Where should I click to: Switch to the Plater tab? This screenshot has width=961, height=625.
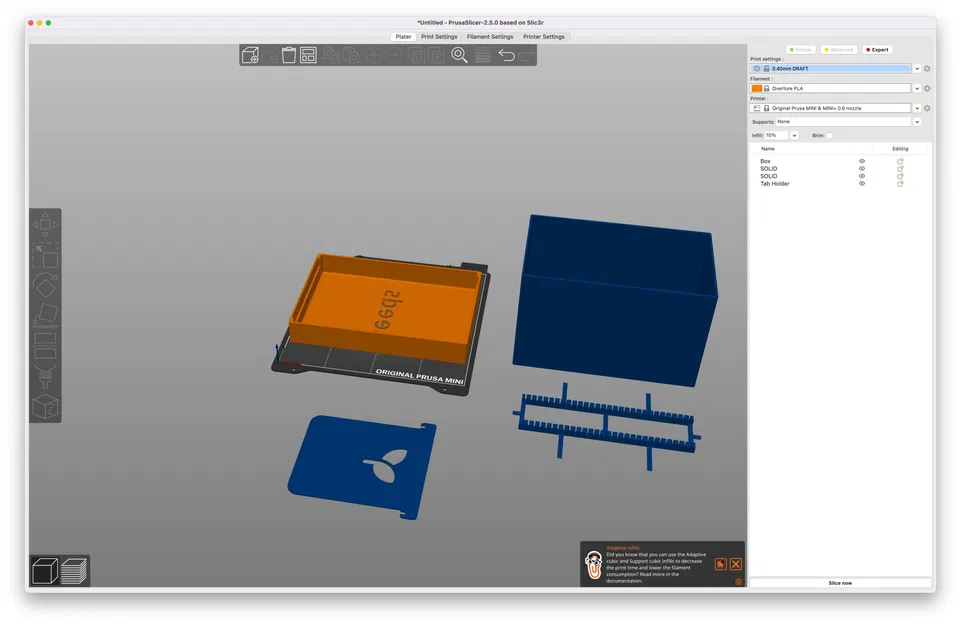pyautogui.click(x=403, y=37)
